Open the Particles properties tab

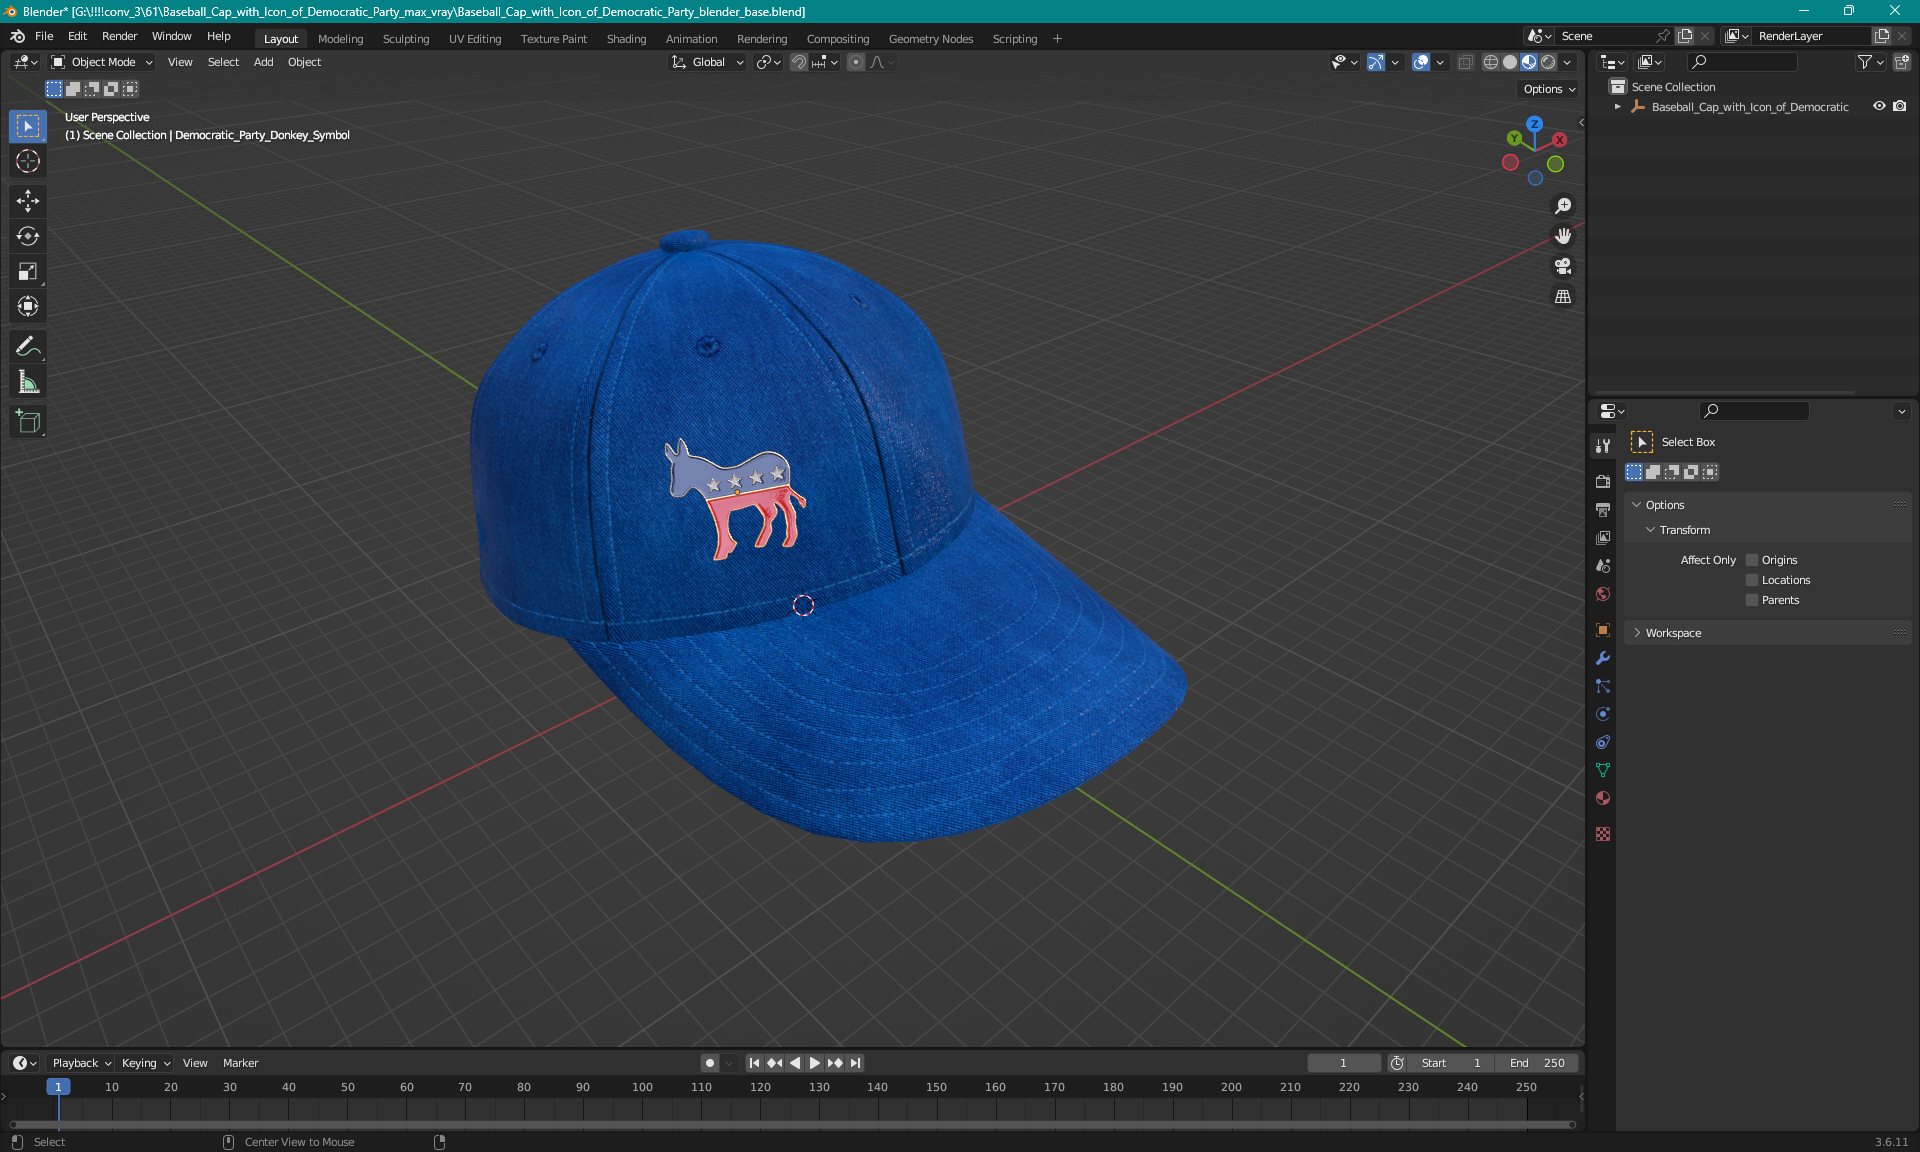point(1603,686)
